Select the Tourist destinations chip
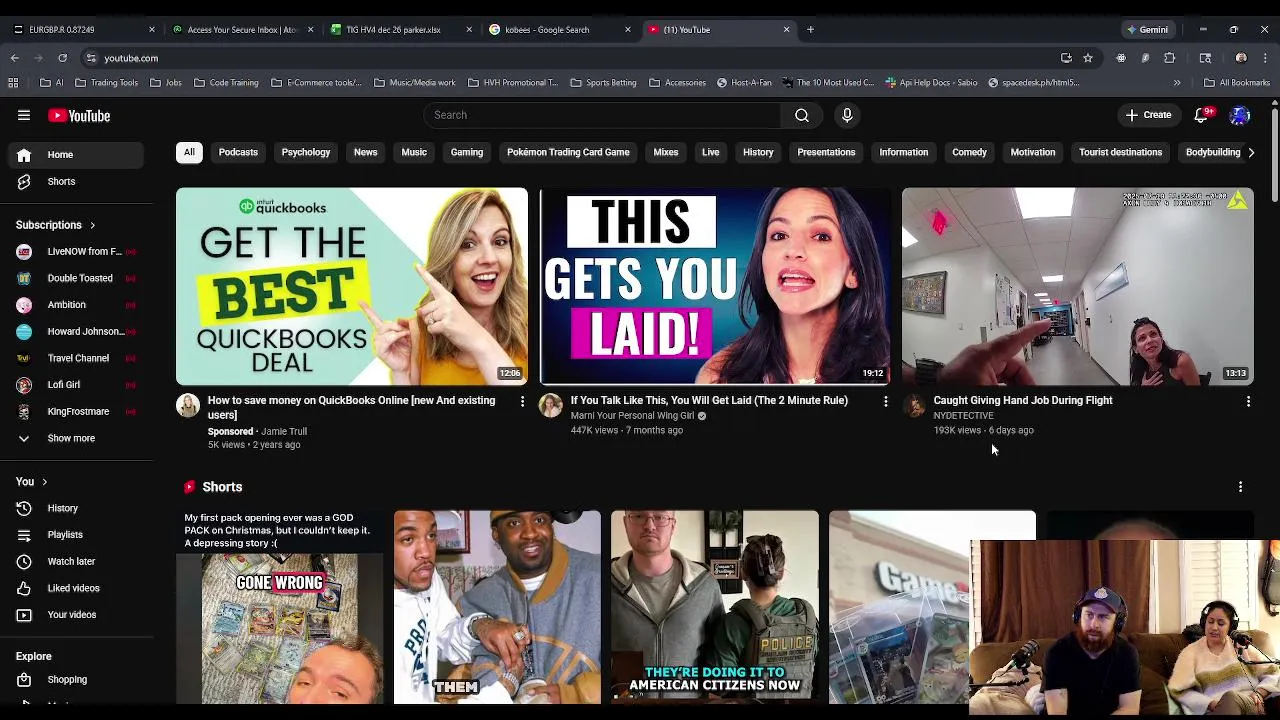Screen dimensions: 1280x720 point(1120,152)
